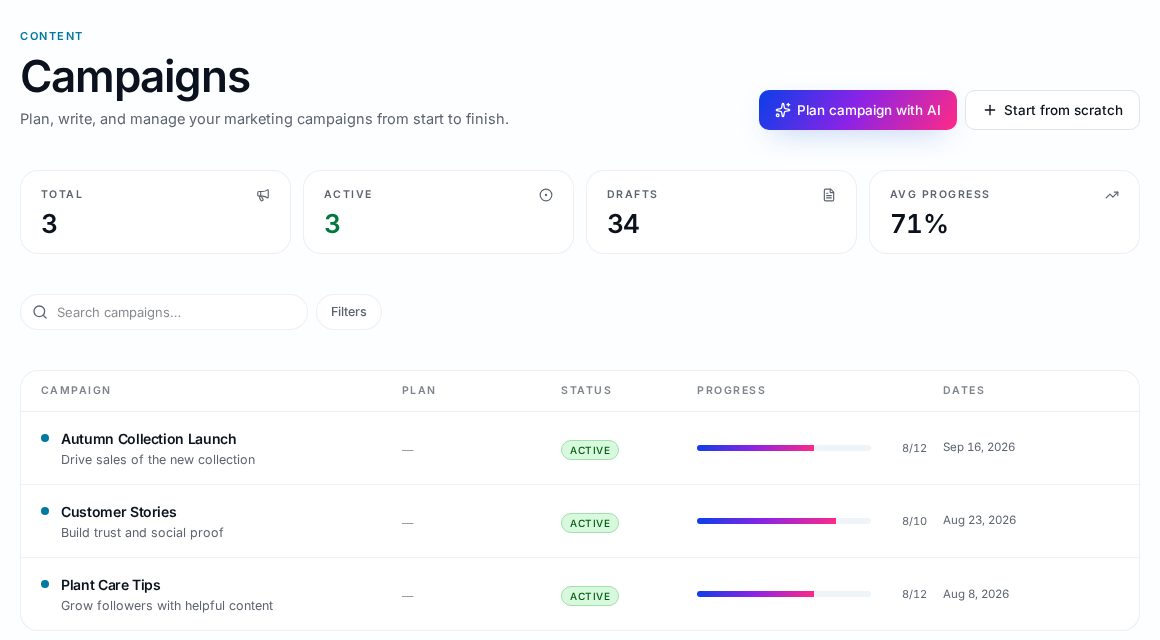The height and width of the screenshot is (640, 1160).
Task: Click the plus icon on Start from scratch
Action: point(990,110)
